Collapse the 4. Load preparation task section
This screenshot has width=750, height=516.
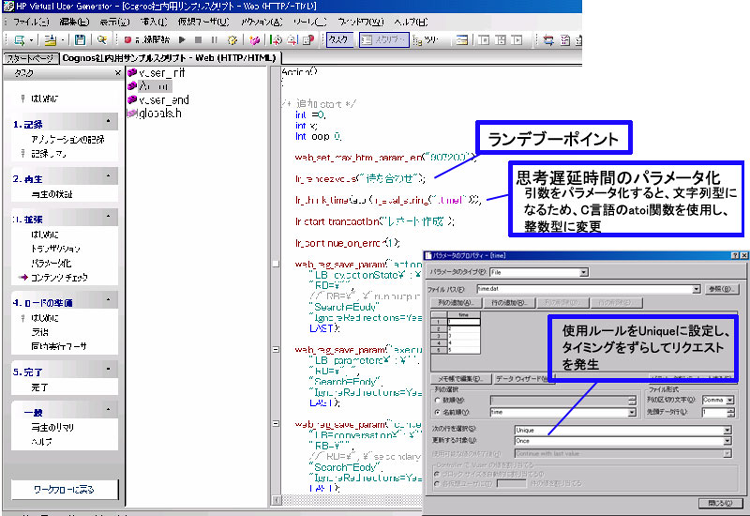tap(109, 300)
